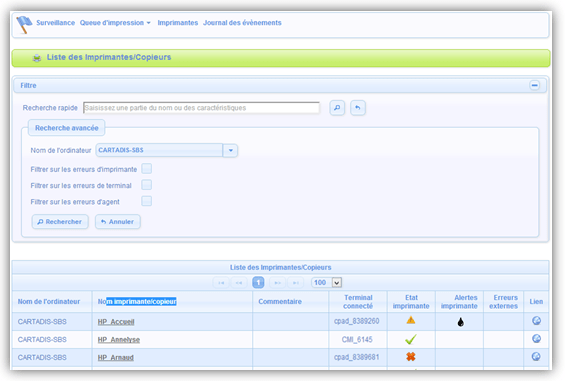Open the HP_Accueil printer link
The image size is (565, 381).
(x=116, y=322)
